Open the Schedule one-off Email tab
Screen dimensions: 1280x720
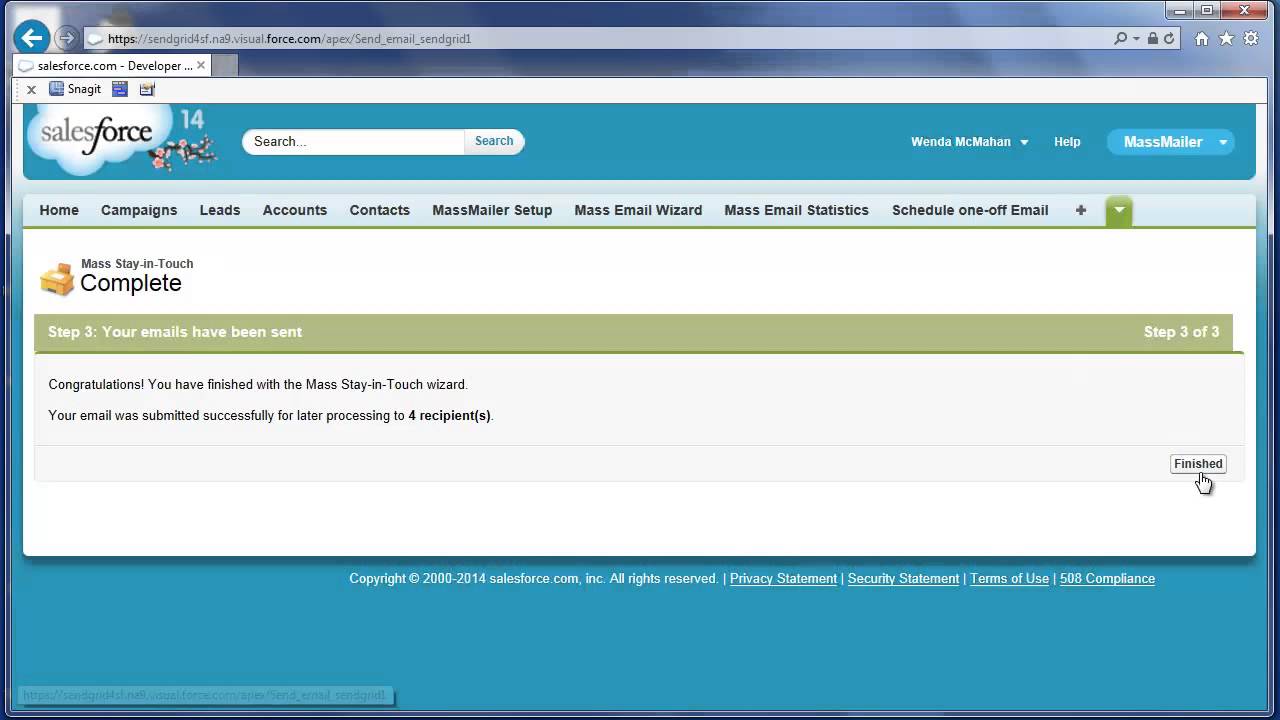970,210
